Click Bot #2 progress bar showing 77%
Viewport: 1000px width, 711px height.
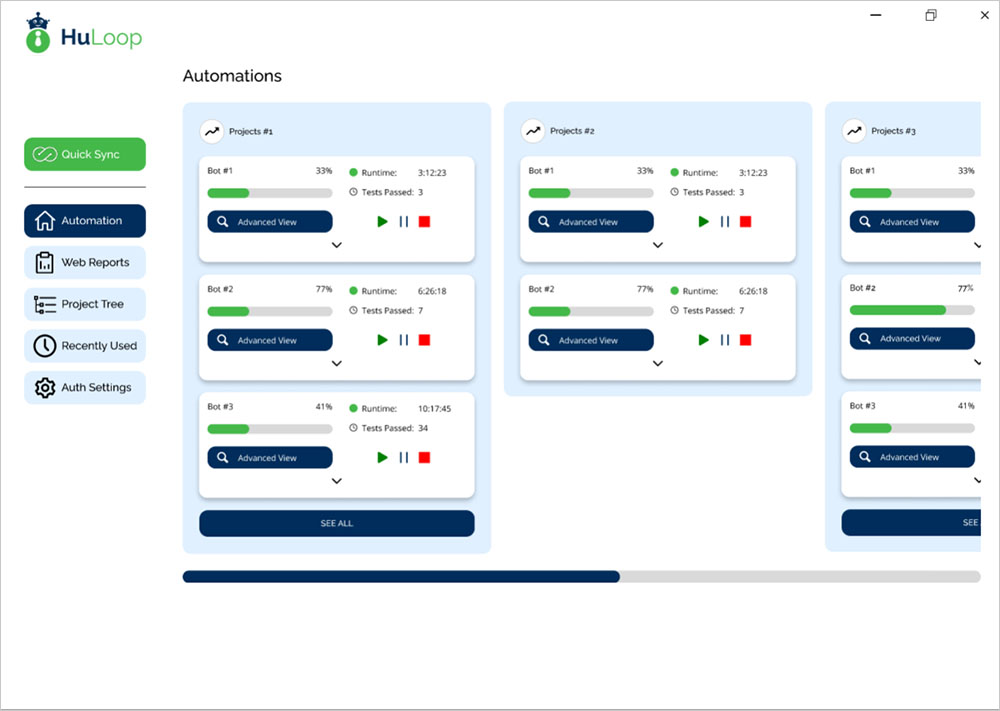coord(269,309)
